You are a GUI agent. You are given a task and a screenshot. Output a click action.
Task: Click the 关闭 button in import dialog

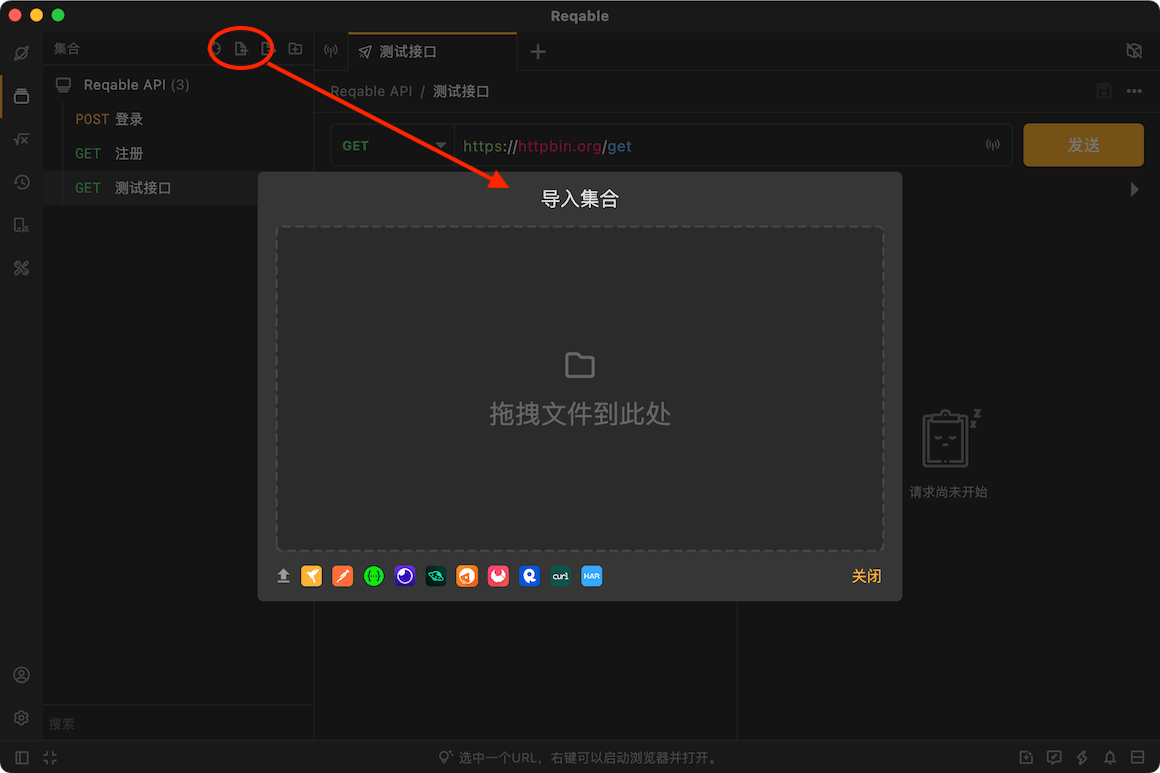[x=866, y=576]
